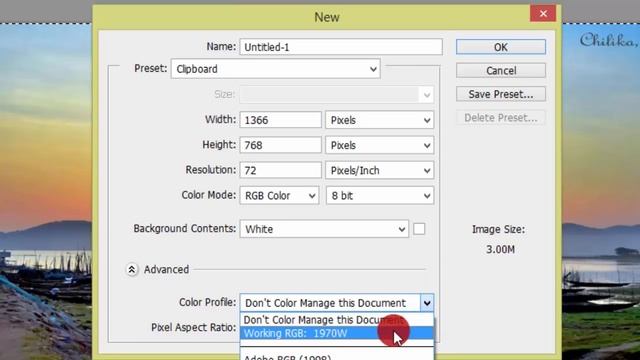Open the Resolution units dropdown

click(x=380, y=170)
